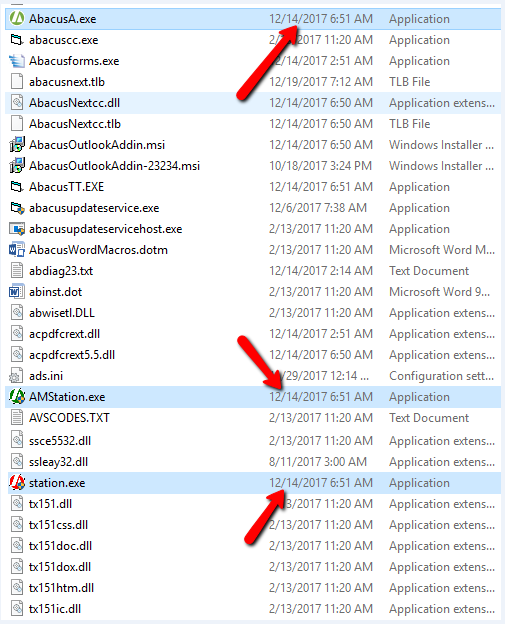
Task: Select the ads.ini file name
Action: tap(46, 376)
